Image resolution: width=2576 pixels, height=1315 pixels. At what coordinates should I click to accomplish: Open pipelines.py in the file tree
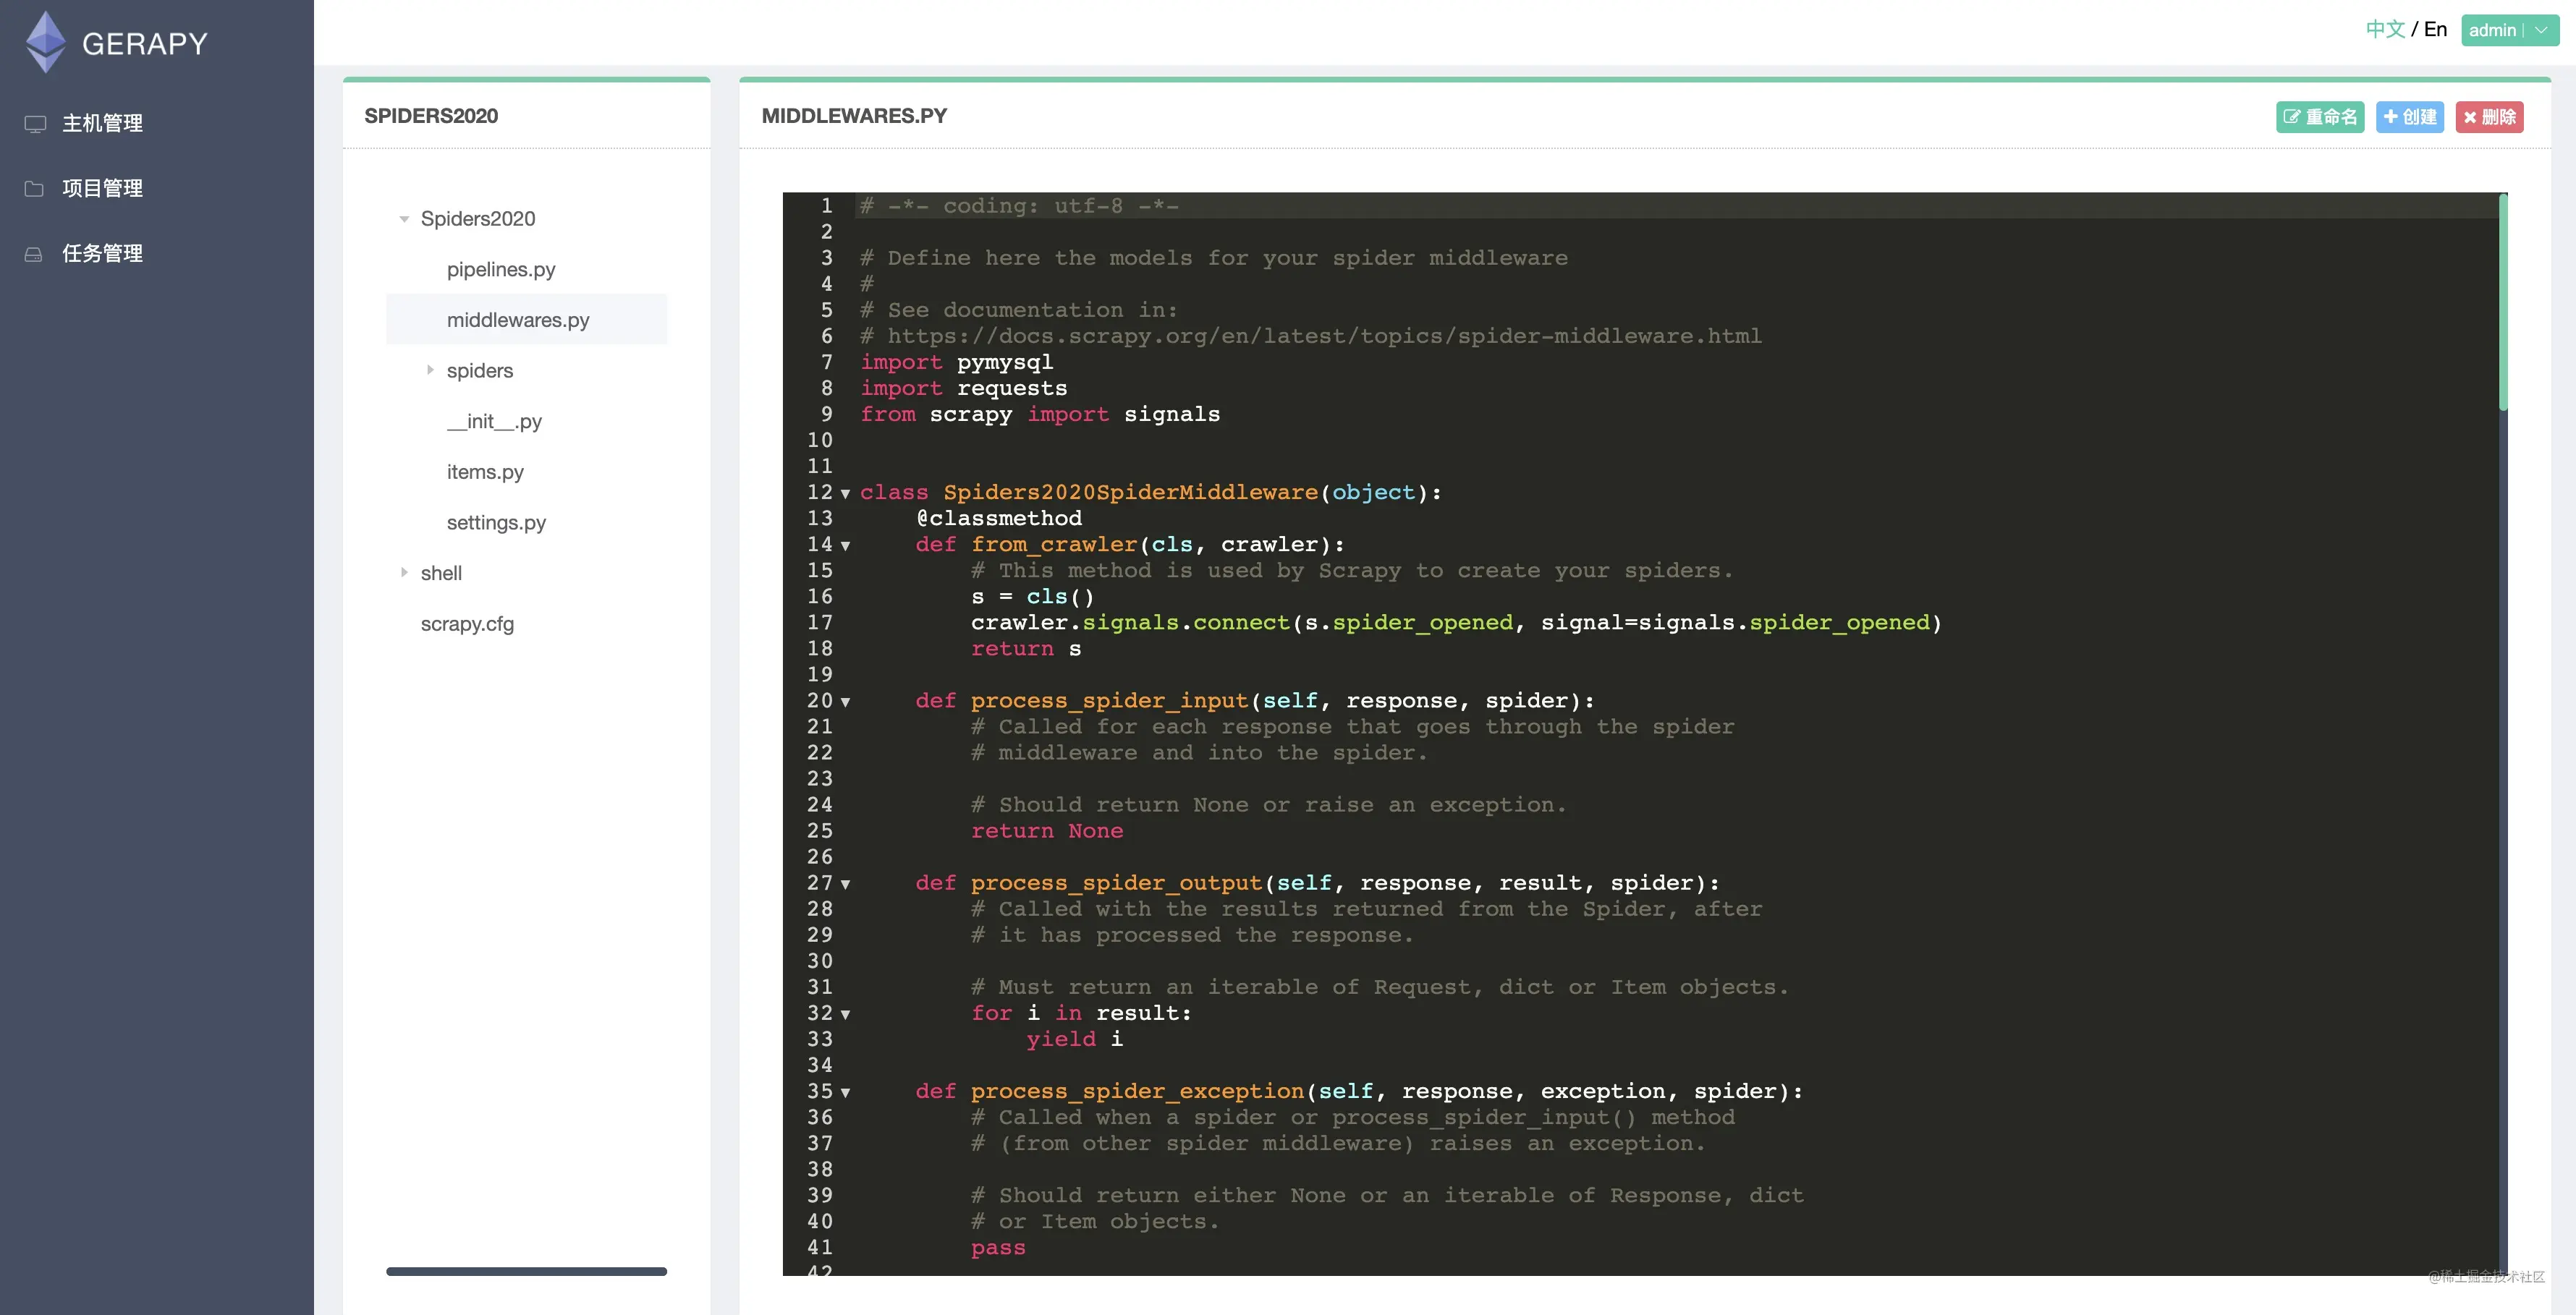click(x=501, y=269)
